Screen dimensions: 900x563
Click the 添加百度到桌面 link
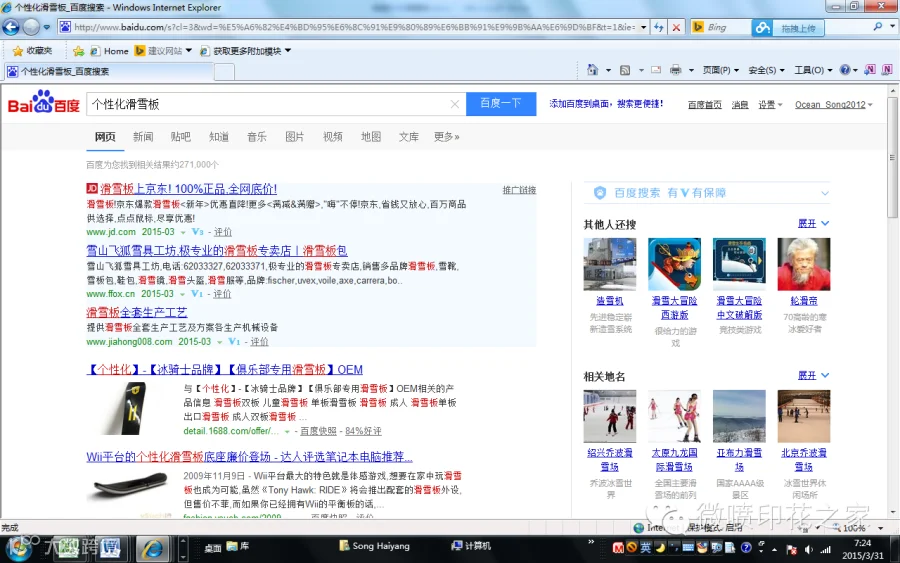coord(606,104)
